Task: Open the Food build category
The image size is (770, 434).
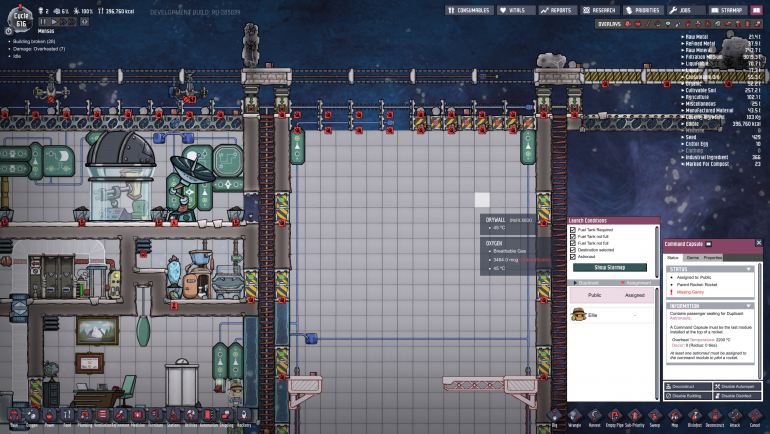Action: [x=67, y=416]
